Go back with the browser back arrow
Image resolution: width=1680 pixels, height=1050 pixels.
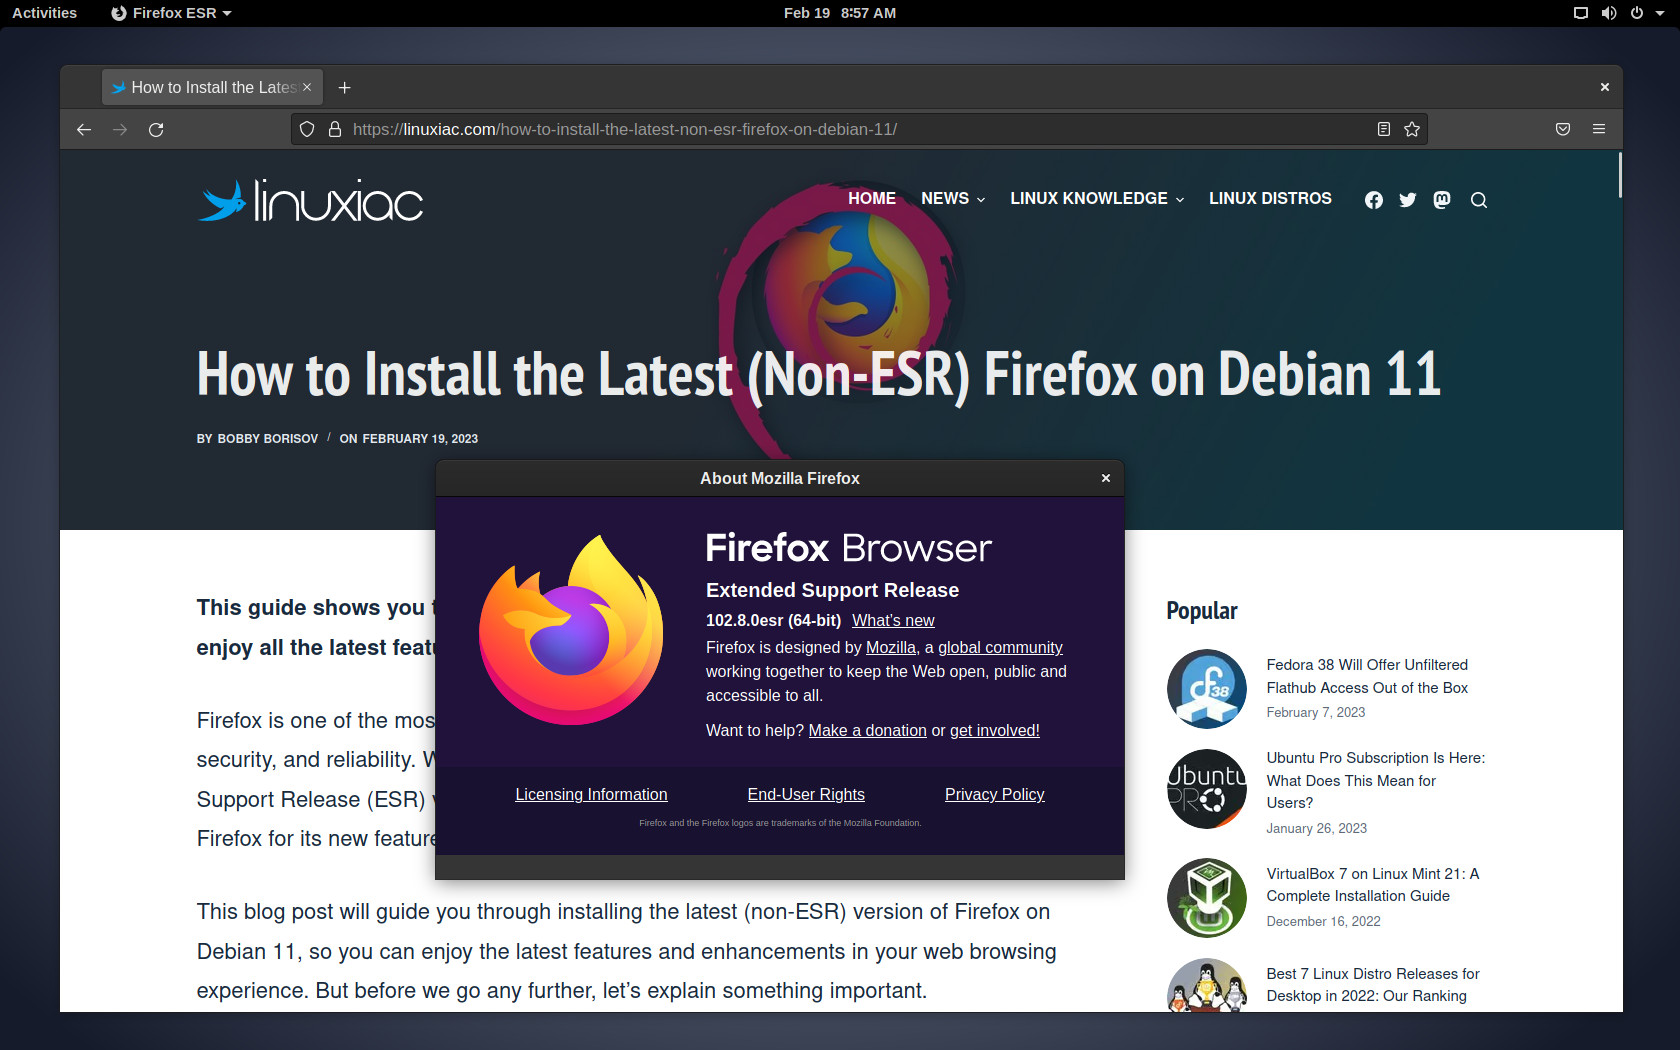(84, 130)
